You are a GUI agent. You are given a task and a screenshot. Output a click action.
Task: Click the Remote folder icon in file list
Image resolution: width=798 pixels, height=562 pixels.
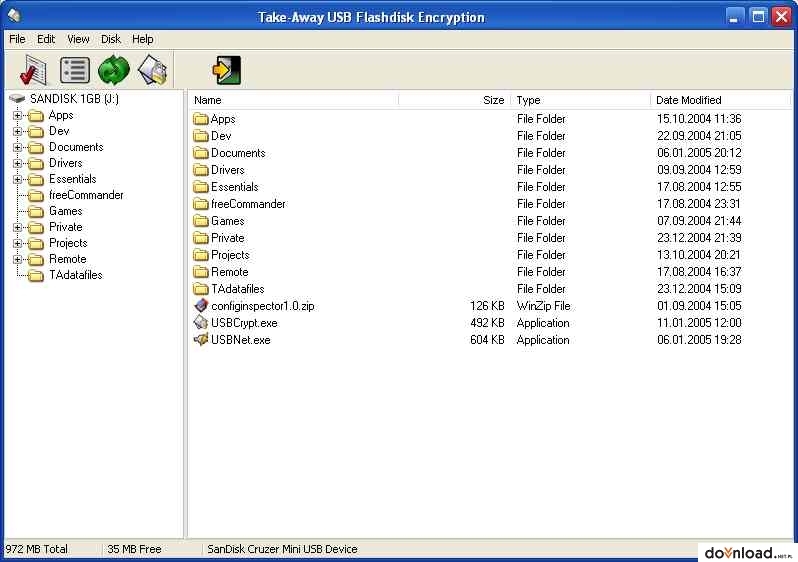click(x=201, y=272)
